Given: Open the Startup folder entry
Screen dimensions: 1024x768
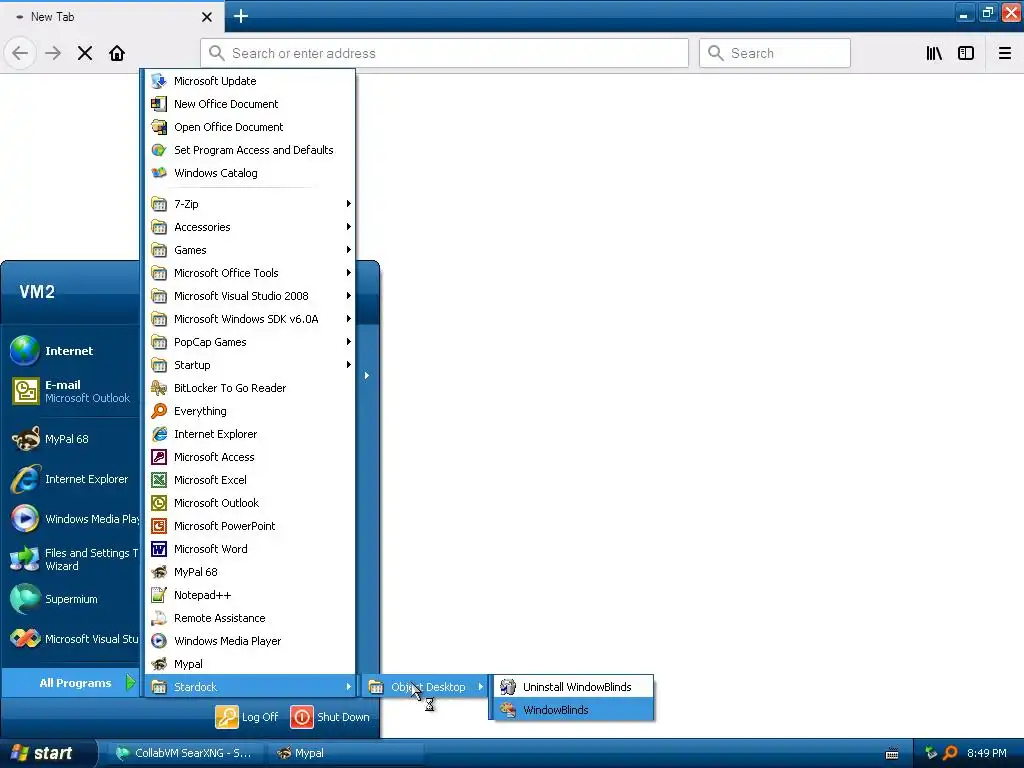Looking at the screenshot, I should (x=249, y=365).
